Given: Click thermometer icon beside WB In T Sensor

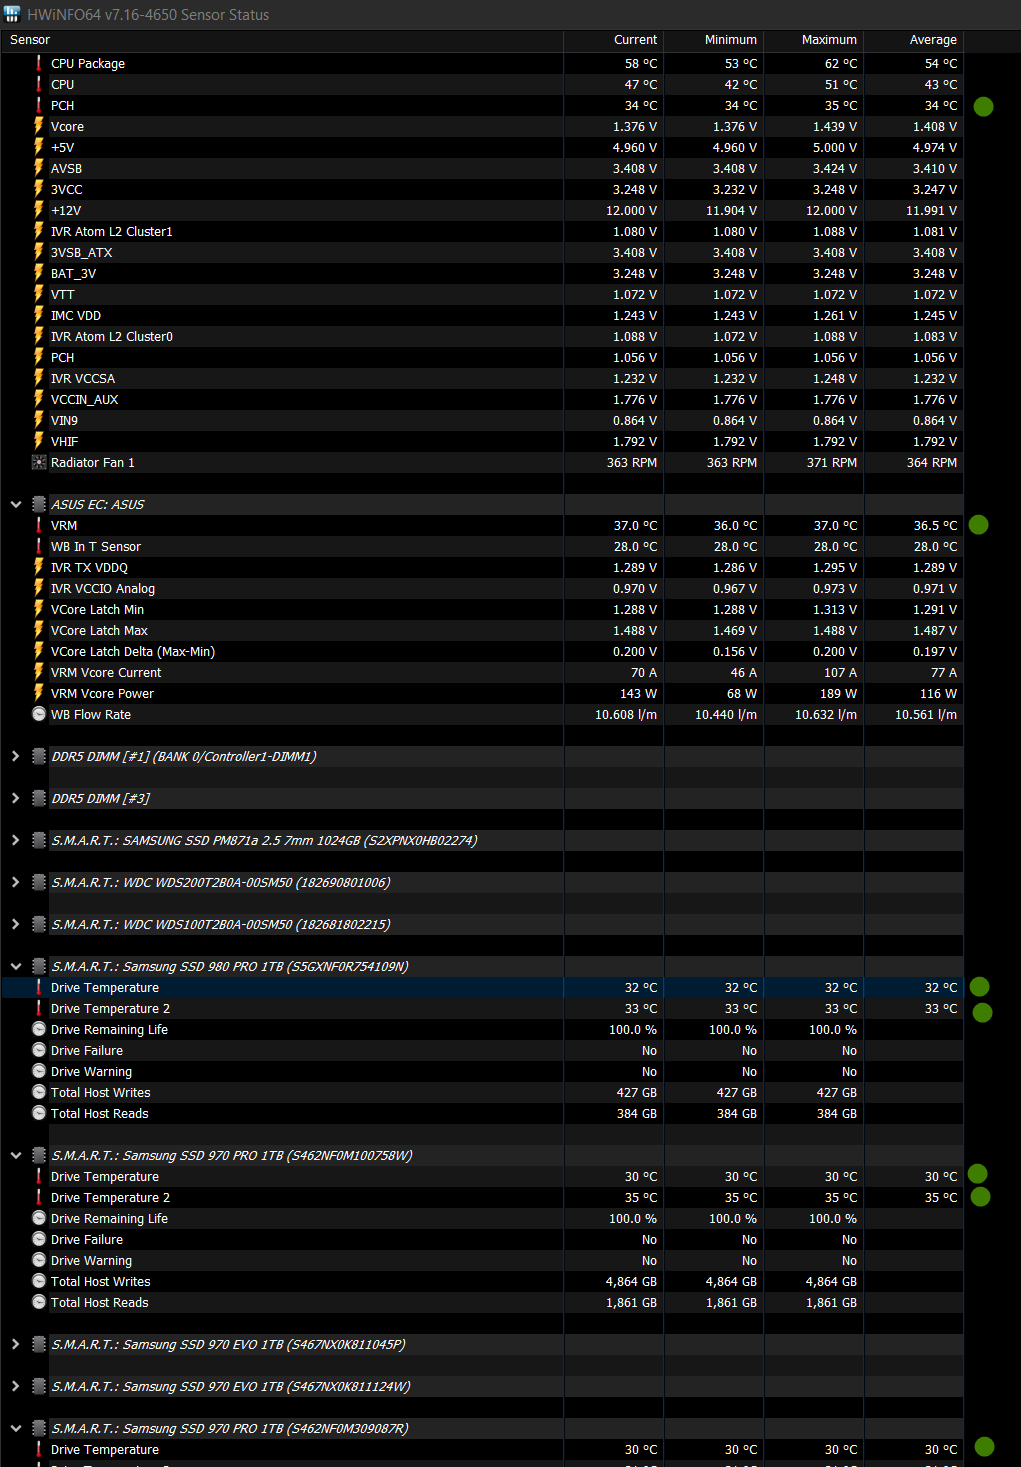Looking at the screenshot, I should [x=39, y=546].
